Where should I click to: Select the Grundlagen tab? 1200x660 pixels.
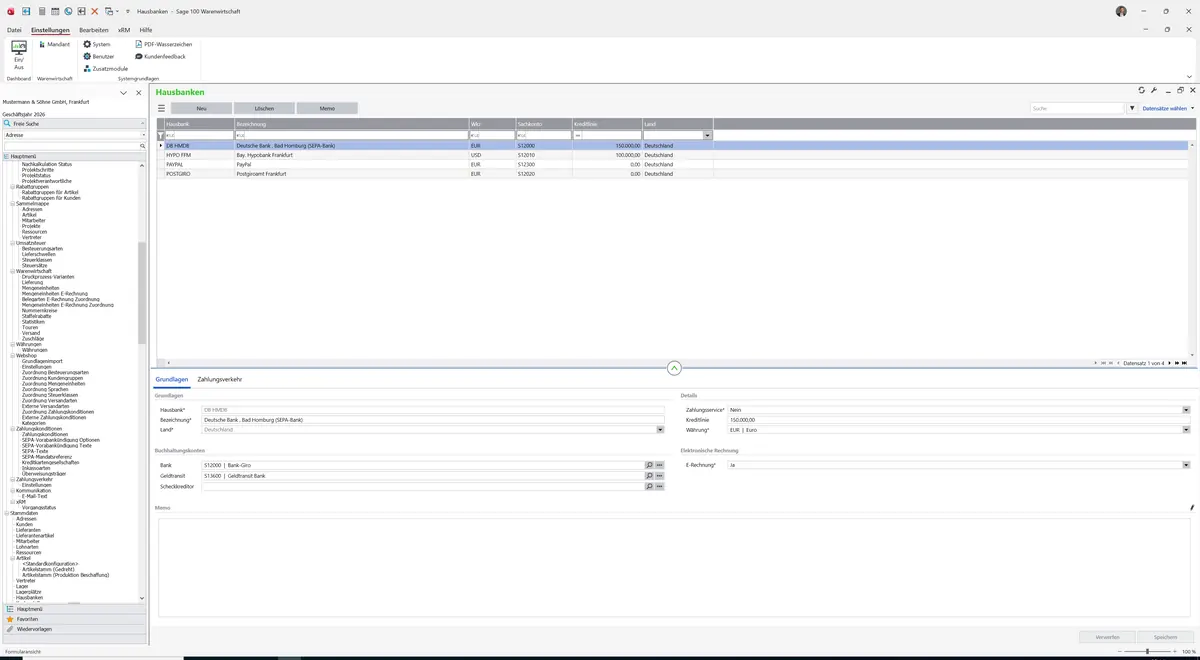coord(172,380)
